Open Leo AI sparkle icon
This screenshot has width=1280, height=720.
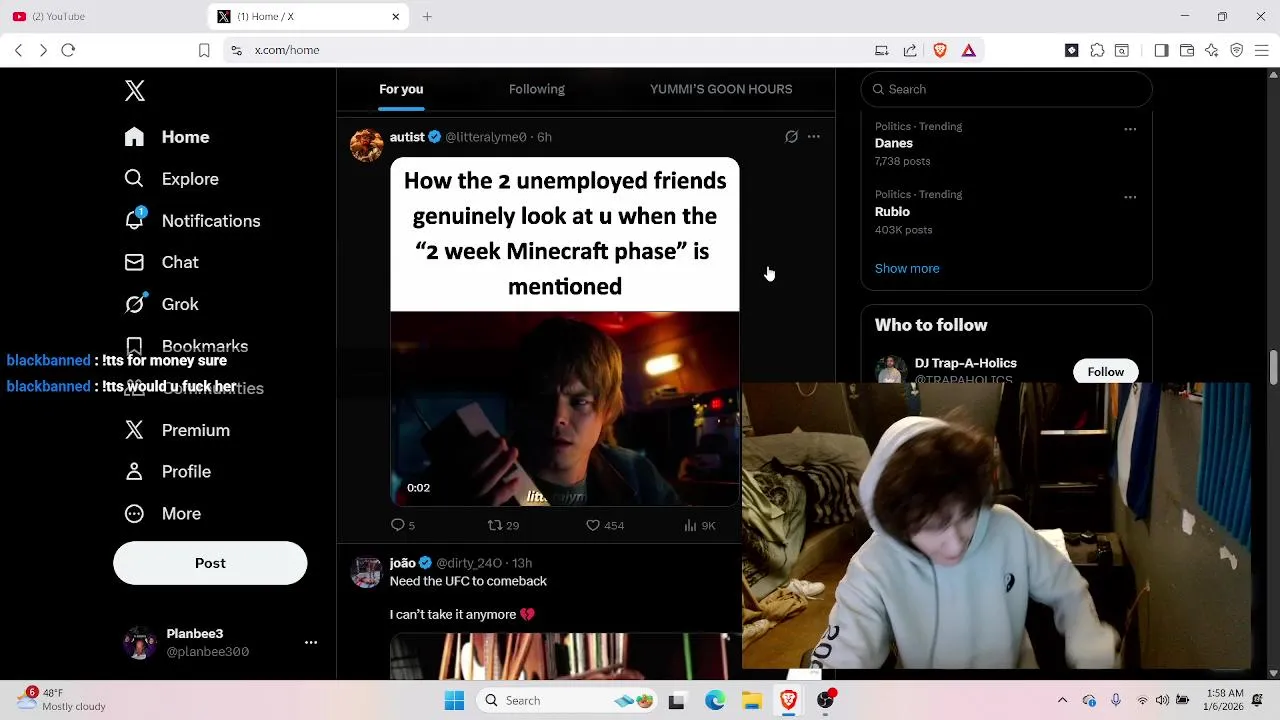click(x=1212, y=50)
